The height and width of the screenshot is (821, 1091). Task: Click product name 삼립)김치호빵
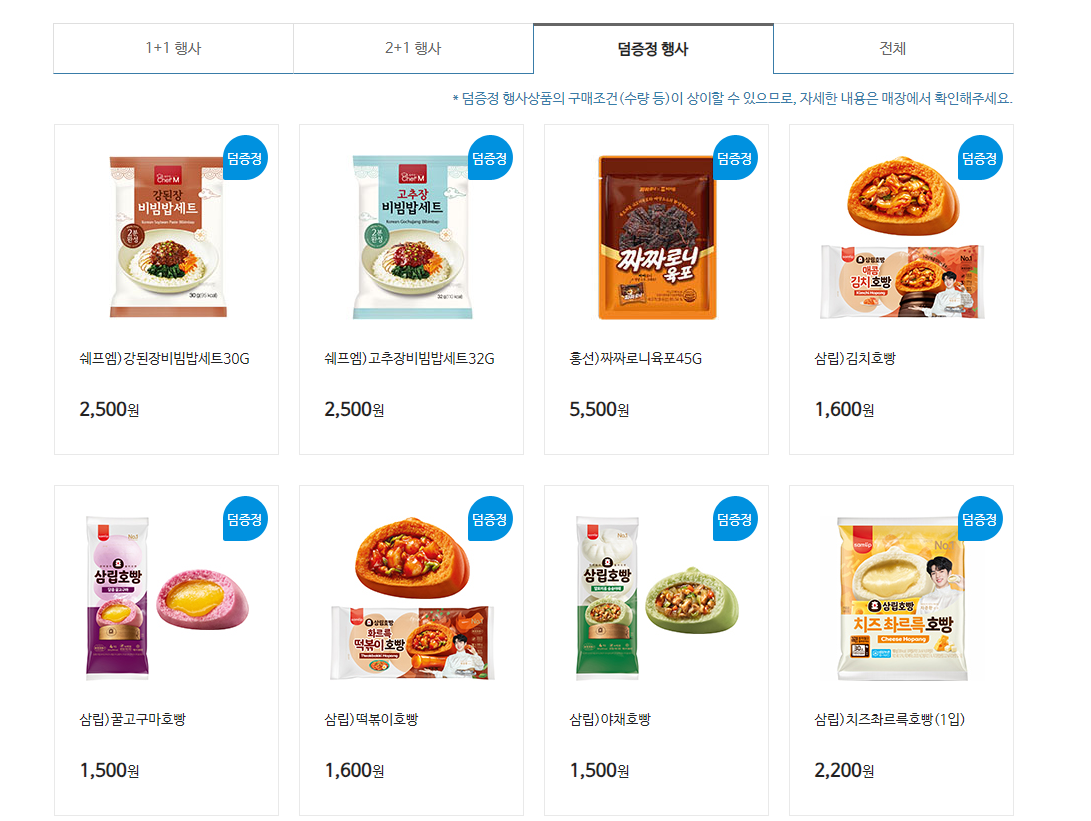(855, 359)
